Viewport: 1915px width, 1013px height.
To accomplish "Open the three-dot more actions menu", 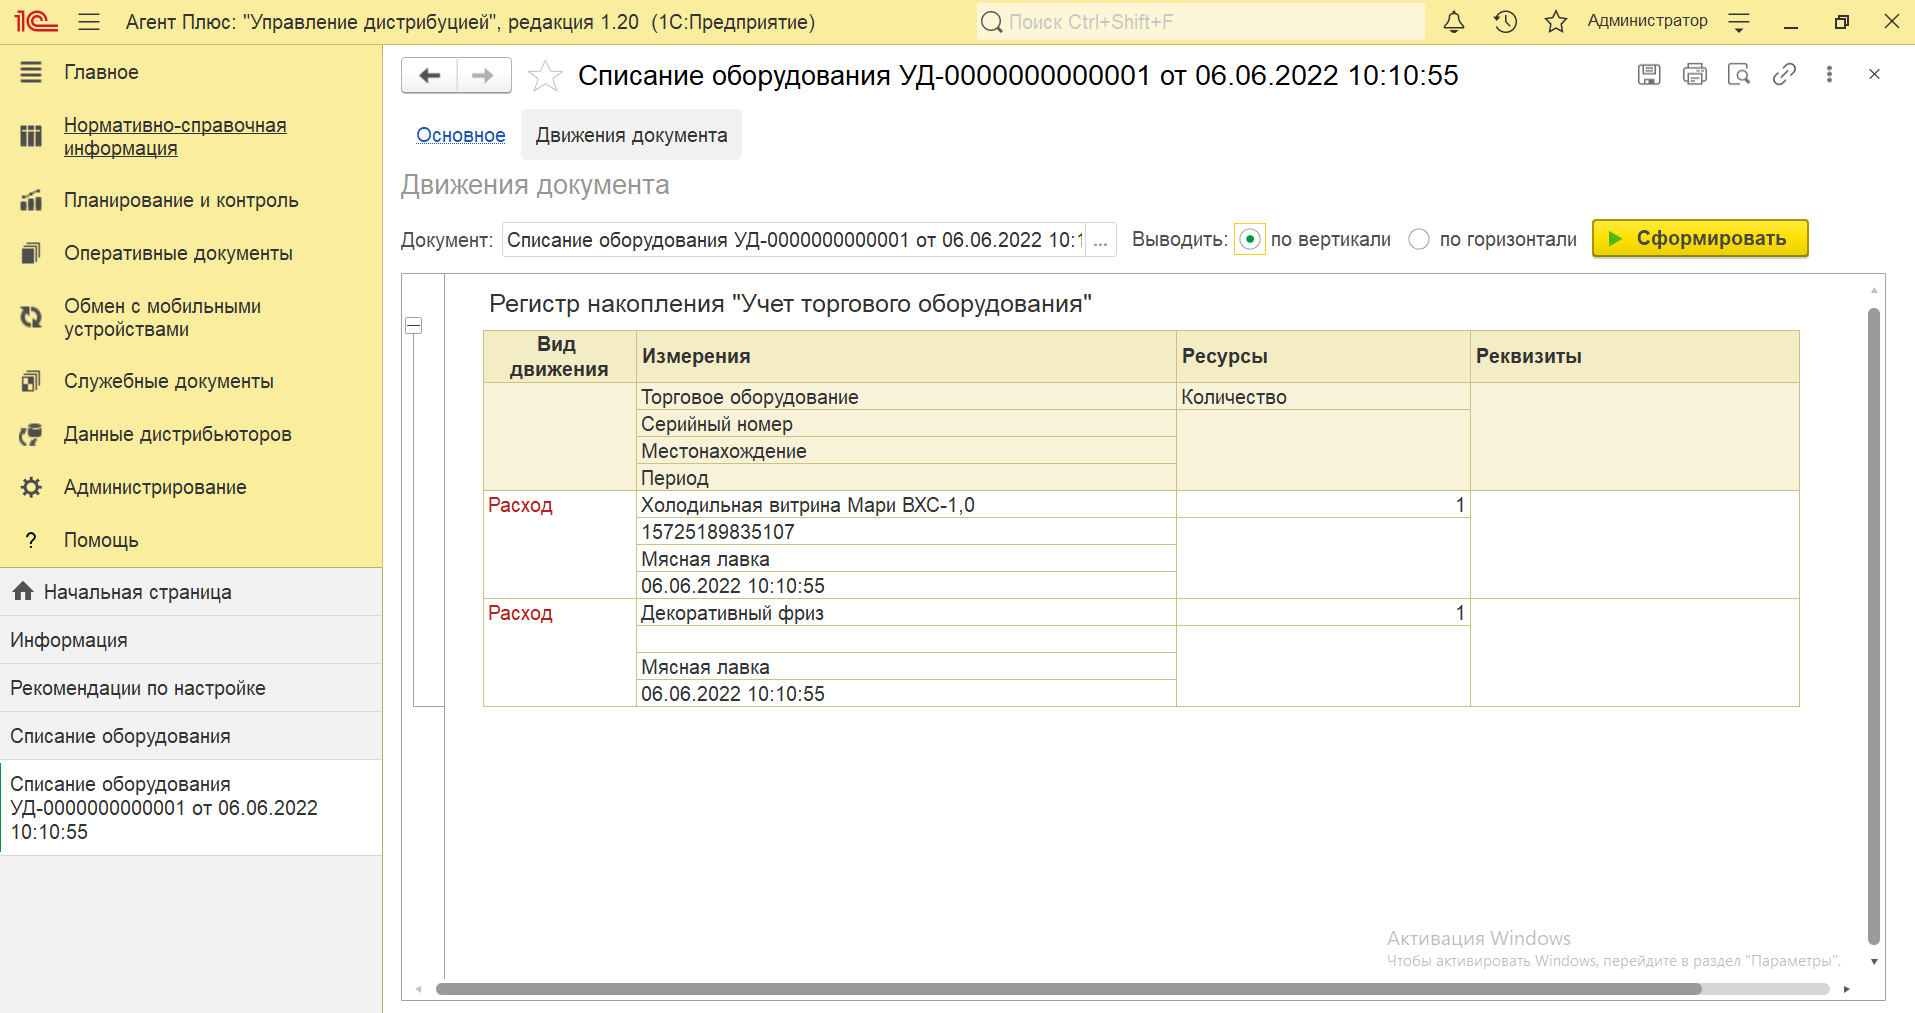I will [x=1829, y=74].
